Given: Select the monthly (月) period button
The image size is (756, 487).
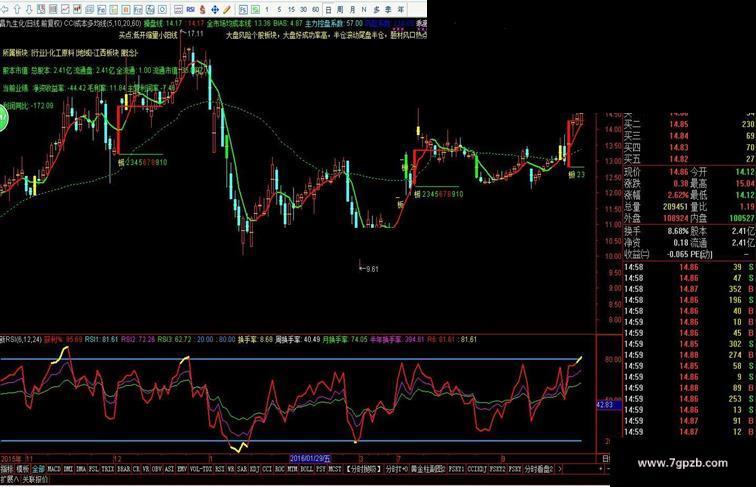Looking at the screenshot, I should (x=352, y=10).
